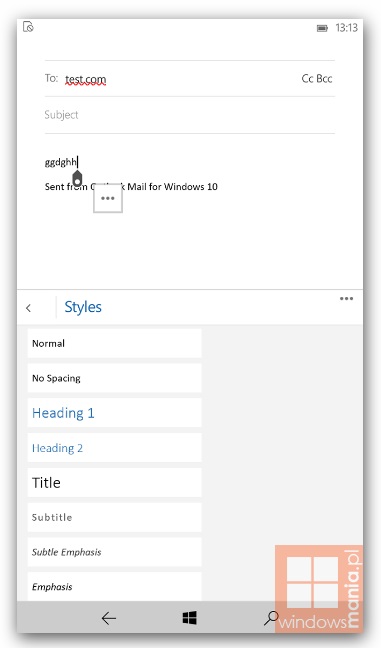Select the Subtitle style
This screenshot has width=381, height=648.
point(114,517)
